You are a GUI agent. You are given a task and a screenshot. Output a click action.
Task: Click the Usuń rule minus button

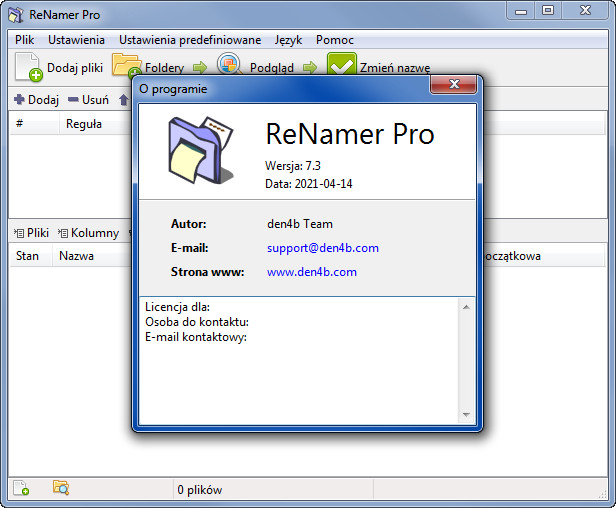point(88,100)
